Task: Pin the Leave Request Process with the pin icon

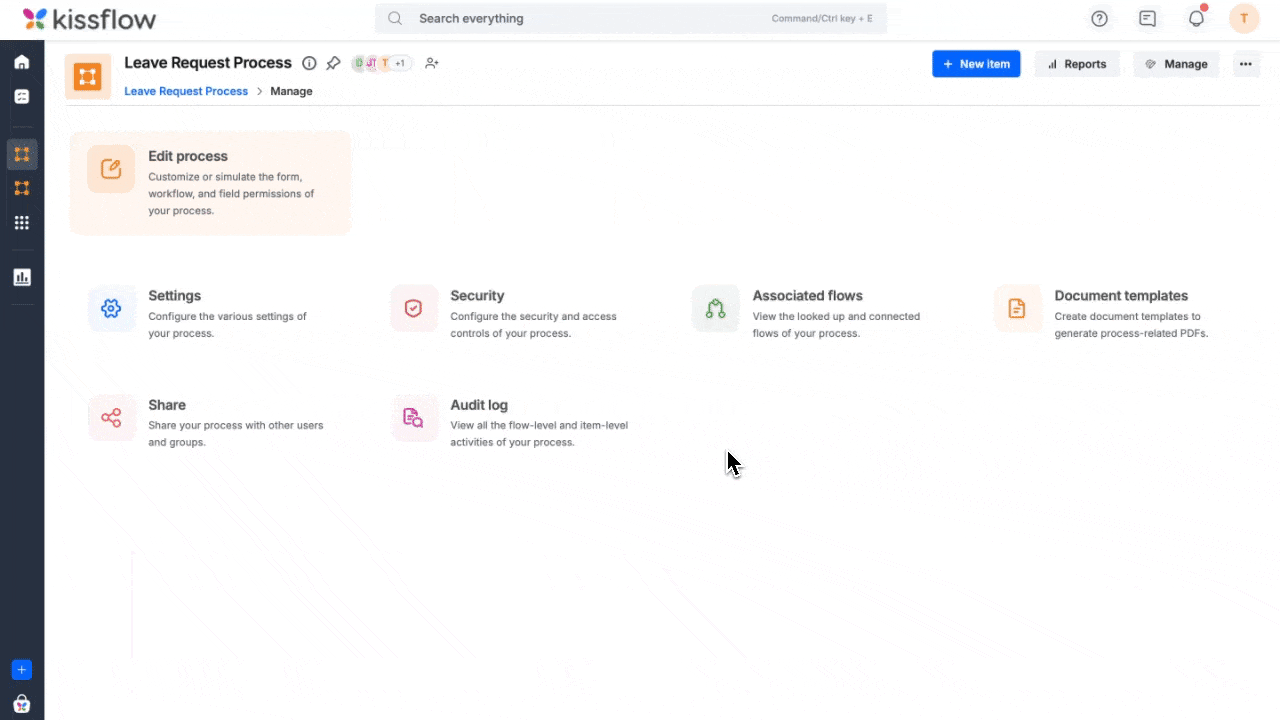Action: 334,63
